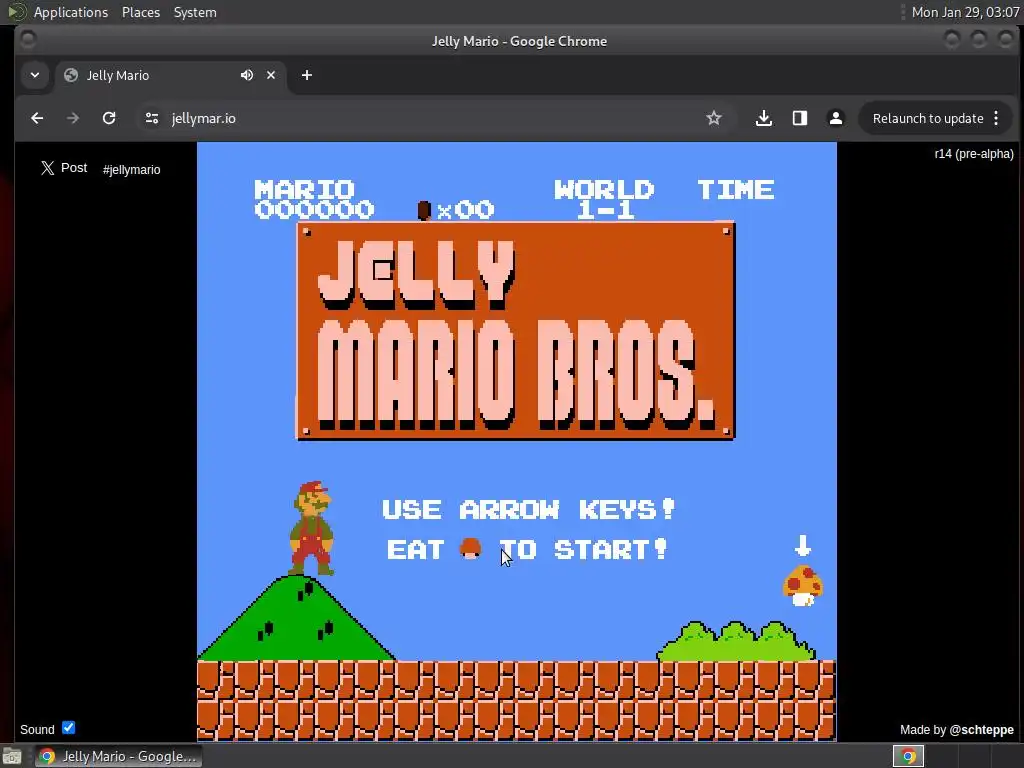Viewport: 1024px width, 768px height.
Task: Click the coin icon in the score header
Action: [x=424, y=210]
